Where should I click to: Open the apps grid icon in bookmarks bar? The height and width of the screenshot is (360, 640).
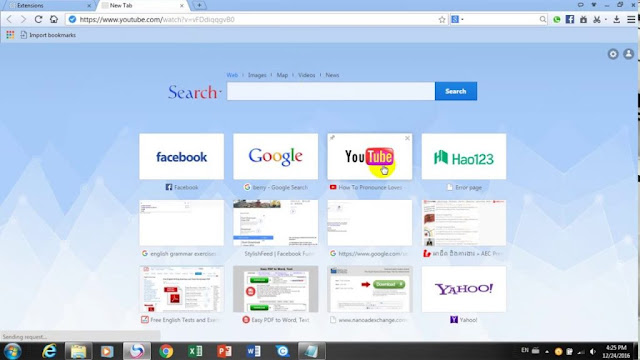10,35
